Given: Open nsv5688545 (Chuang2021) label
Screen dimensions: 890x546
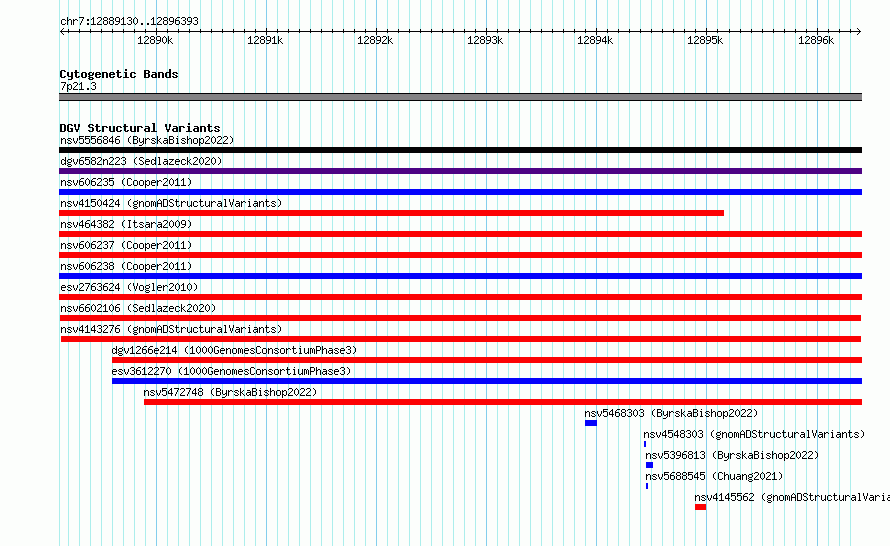Looking at the screenshot, I should 714,476.
